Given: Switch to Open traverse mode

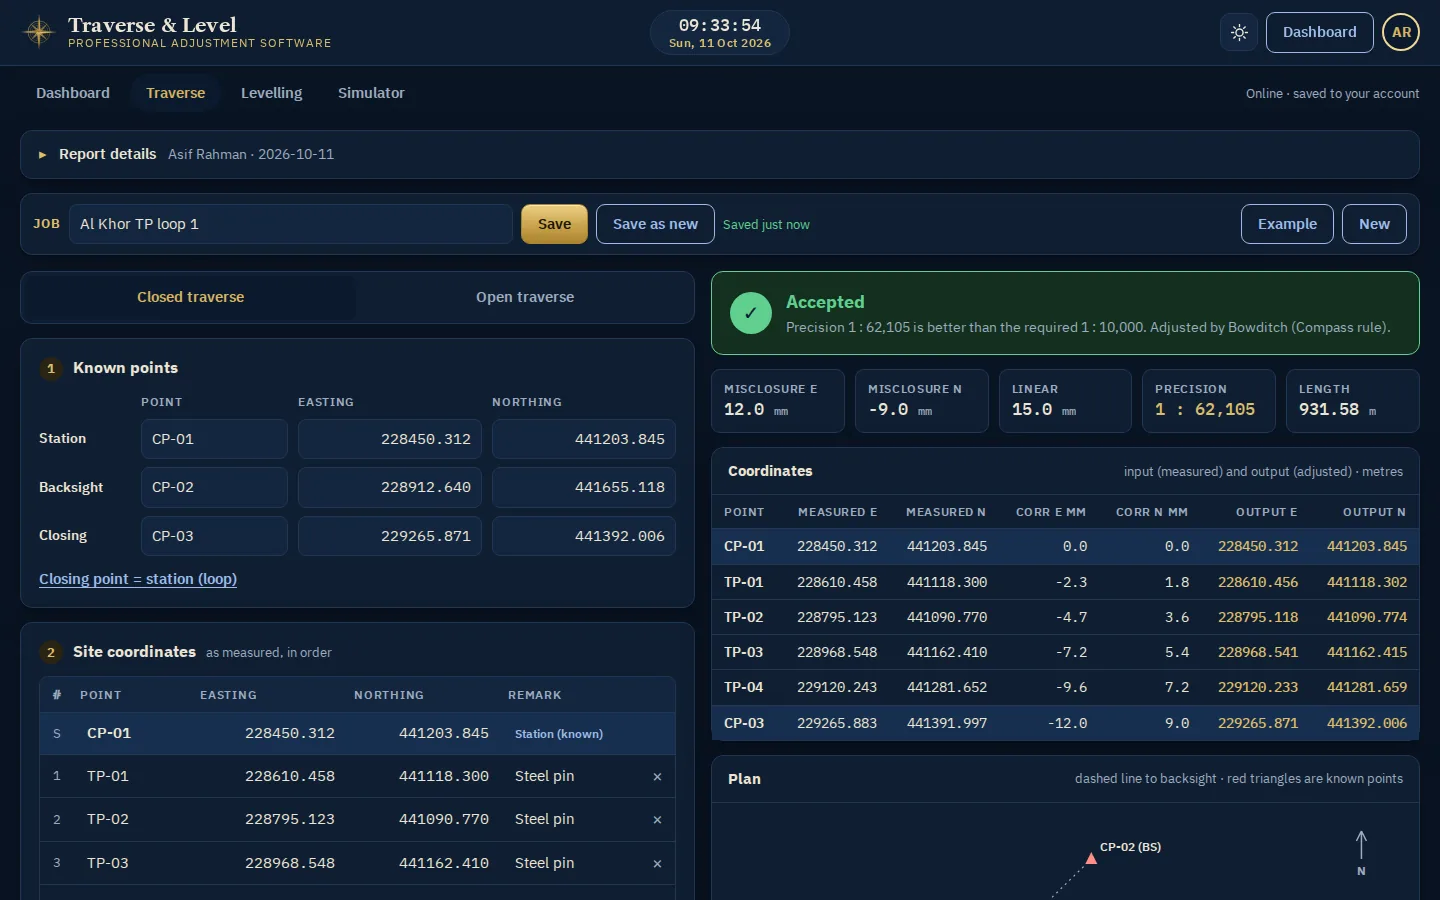Looking at the screenshot, I should pos(525,297).
